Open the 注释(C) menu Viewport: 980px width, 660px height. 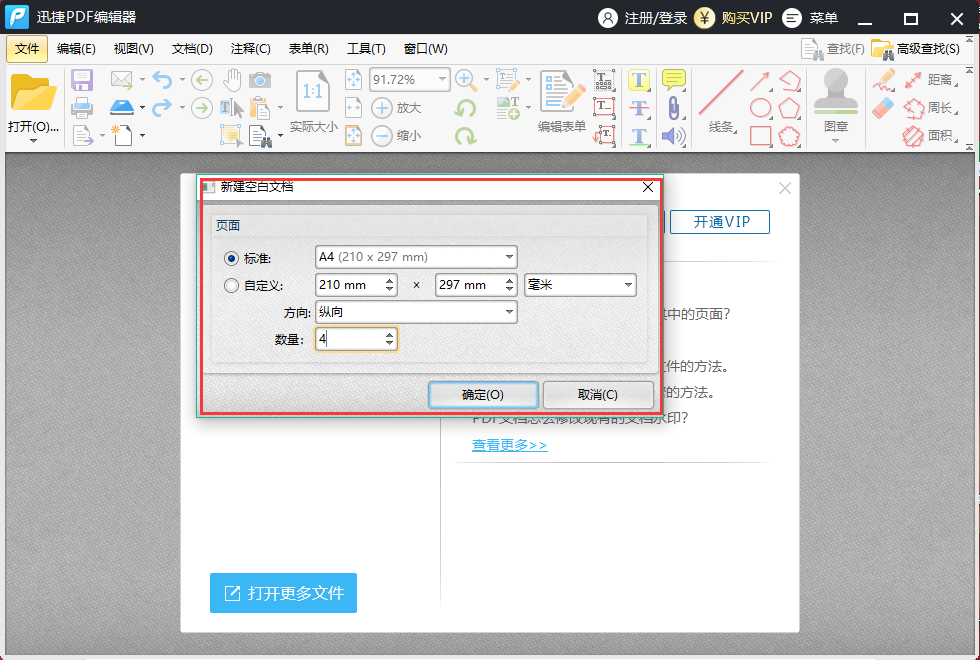(x=250, y=49)
